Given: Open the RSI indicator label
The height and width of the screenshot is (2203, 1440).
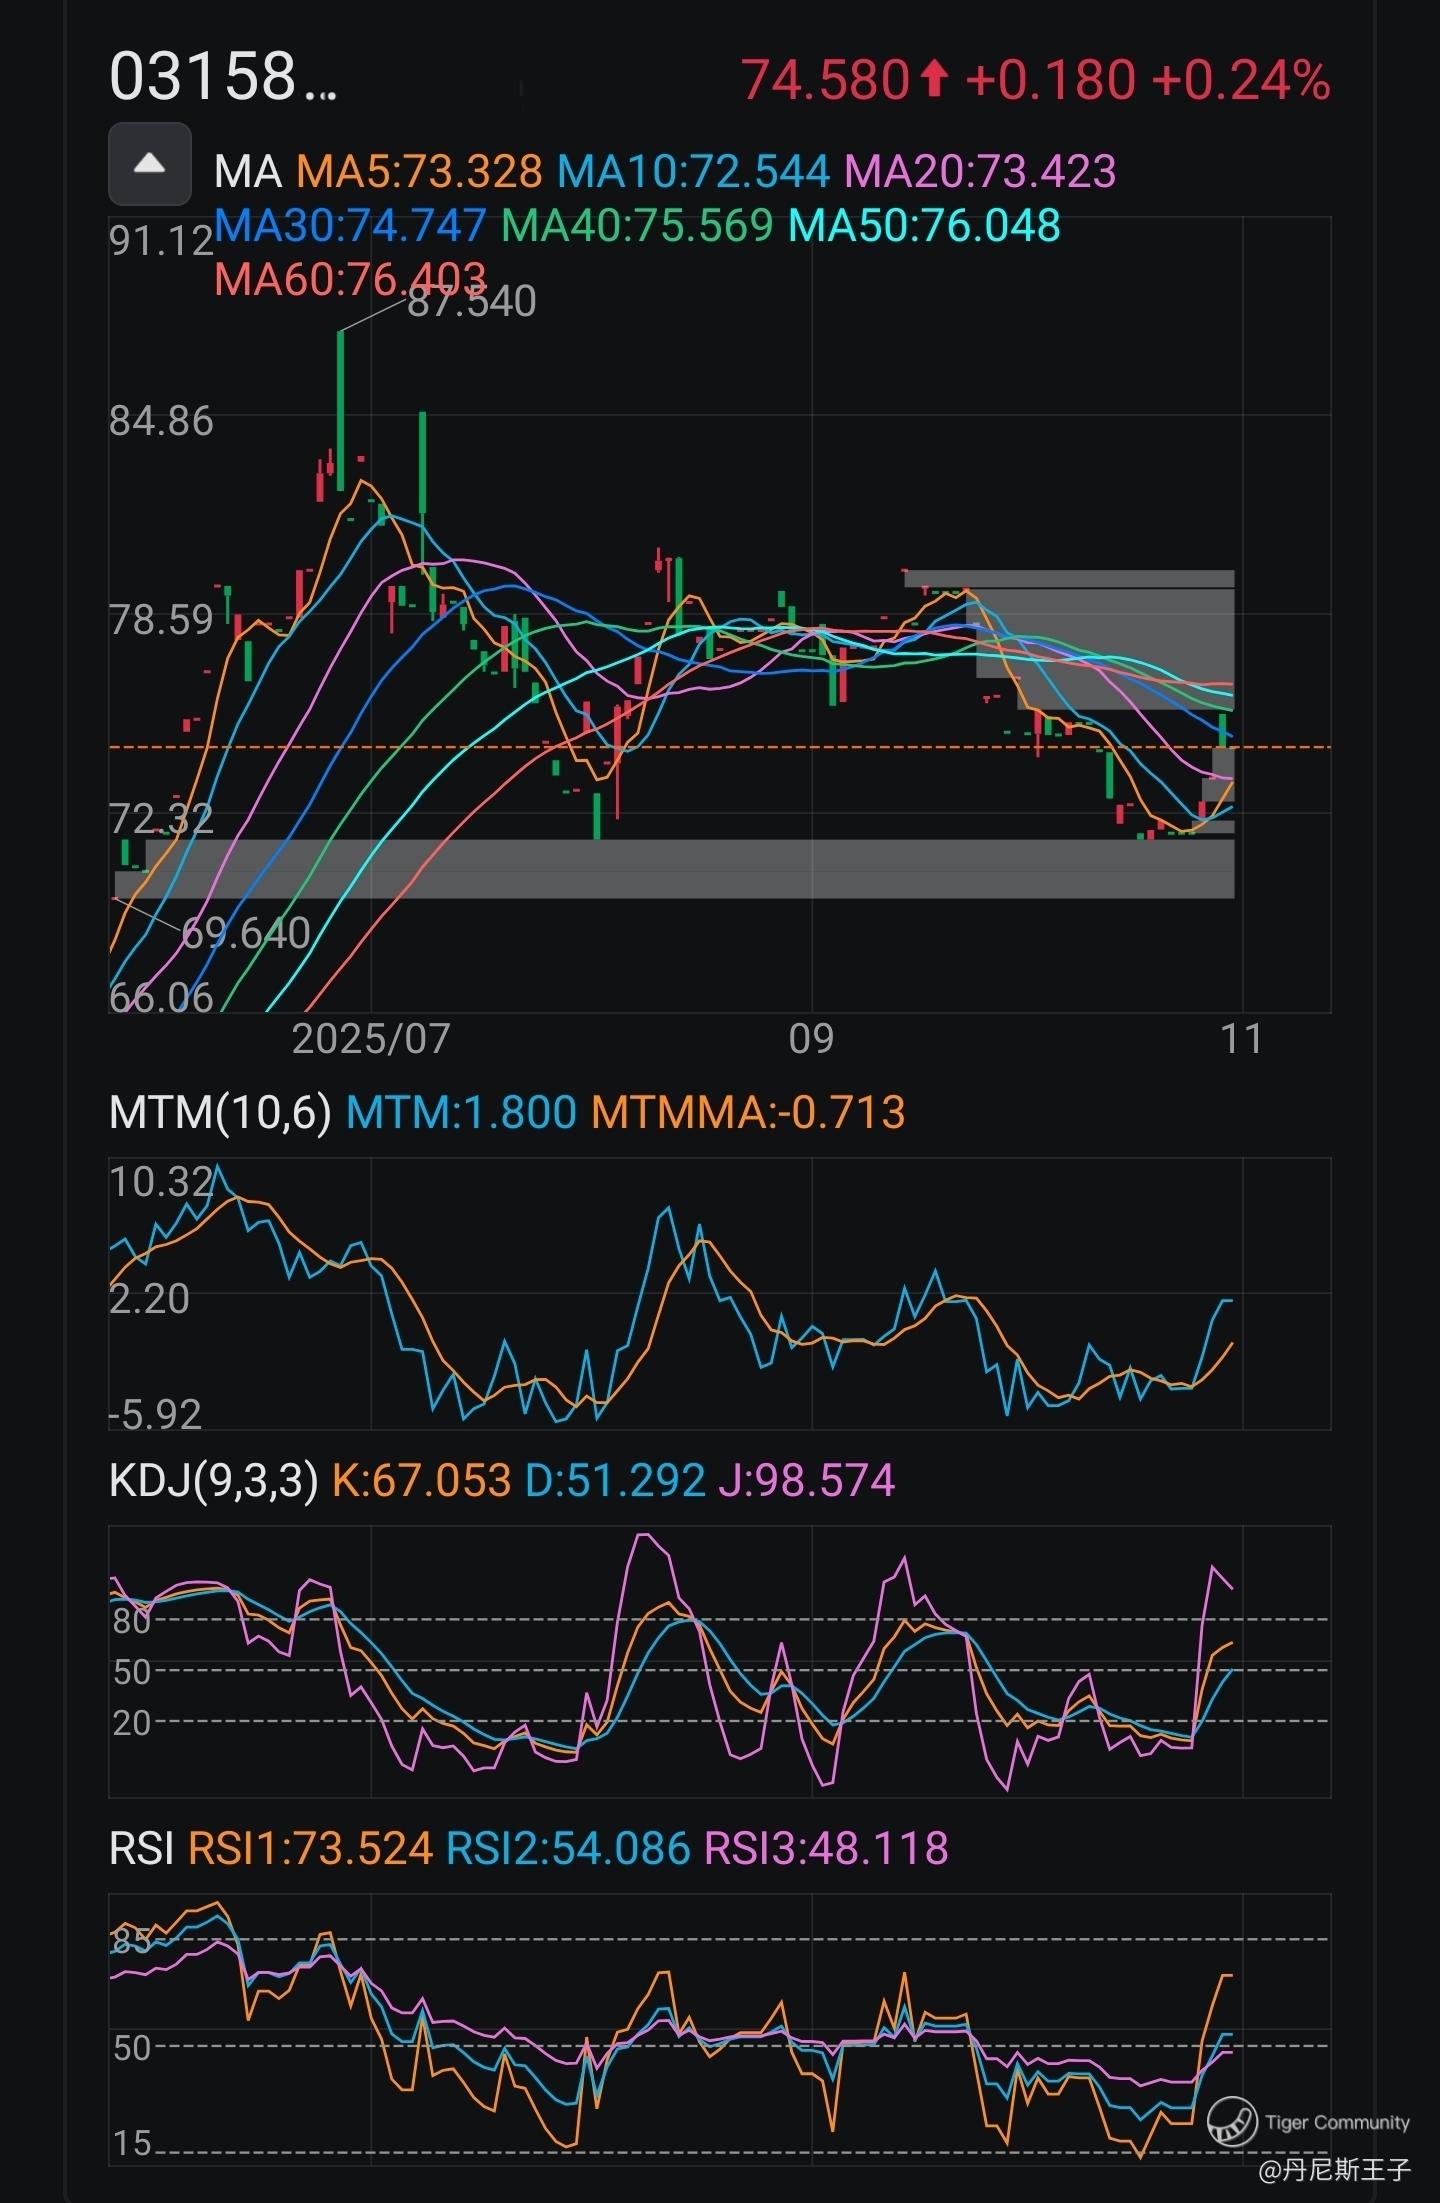Looking at the screenshot, I should [x=141, y=1848].
